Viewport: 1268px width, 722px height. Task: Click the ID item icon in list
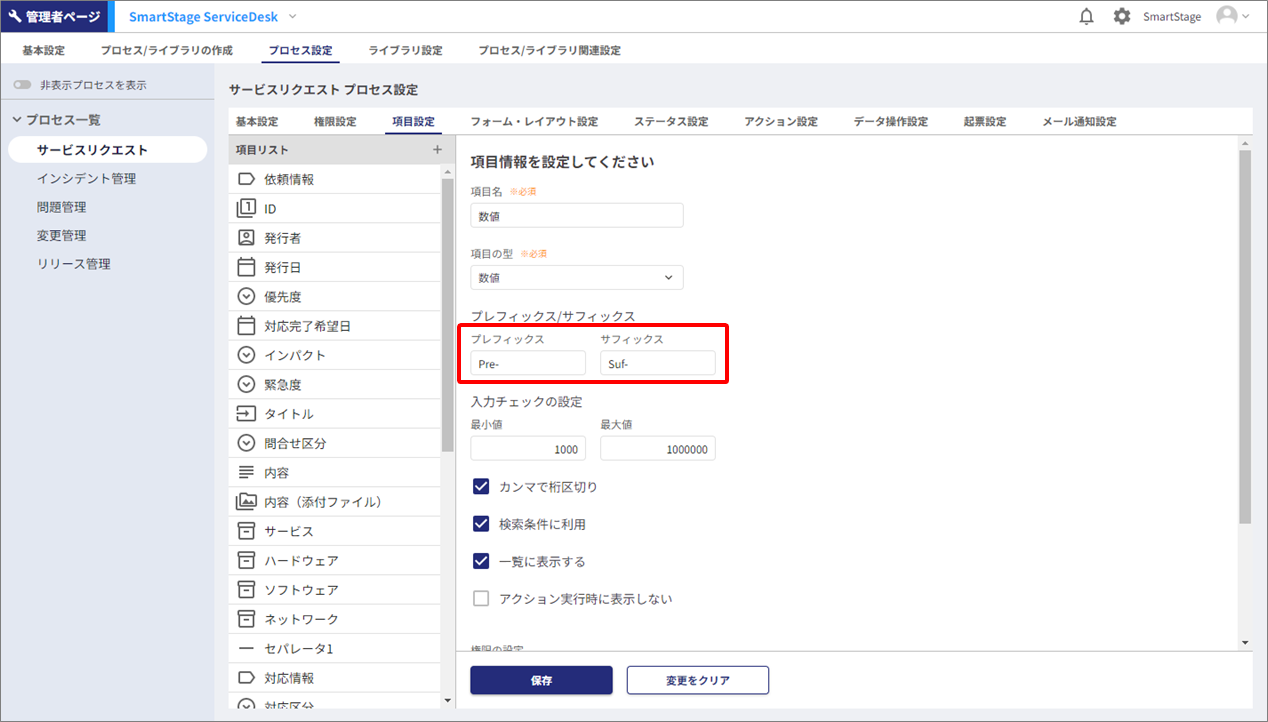point(246,209)
